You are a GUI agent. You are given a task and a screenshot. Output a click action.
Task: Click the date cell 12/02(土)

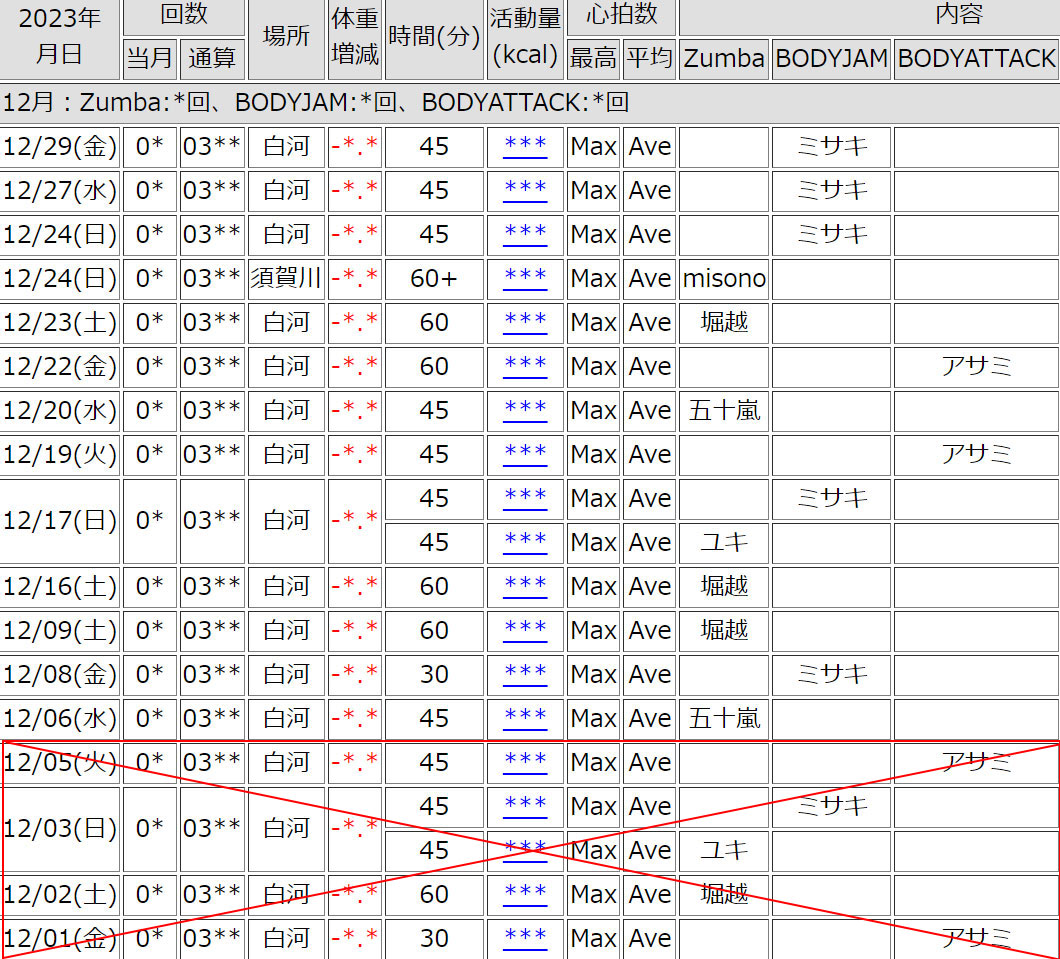(x=59, y=894)
